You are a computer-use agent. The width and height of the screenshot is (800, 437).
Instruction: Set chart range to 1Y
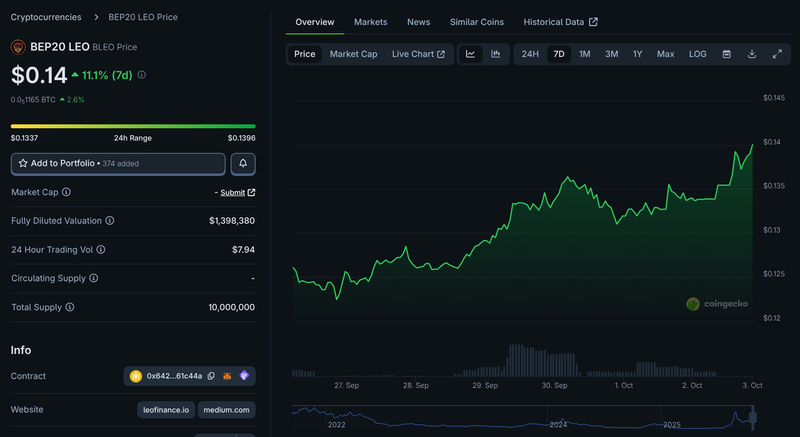637,54
